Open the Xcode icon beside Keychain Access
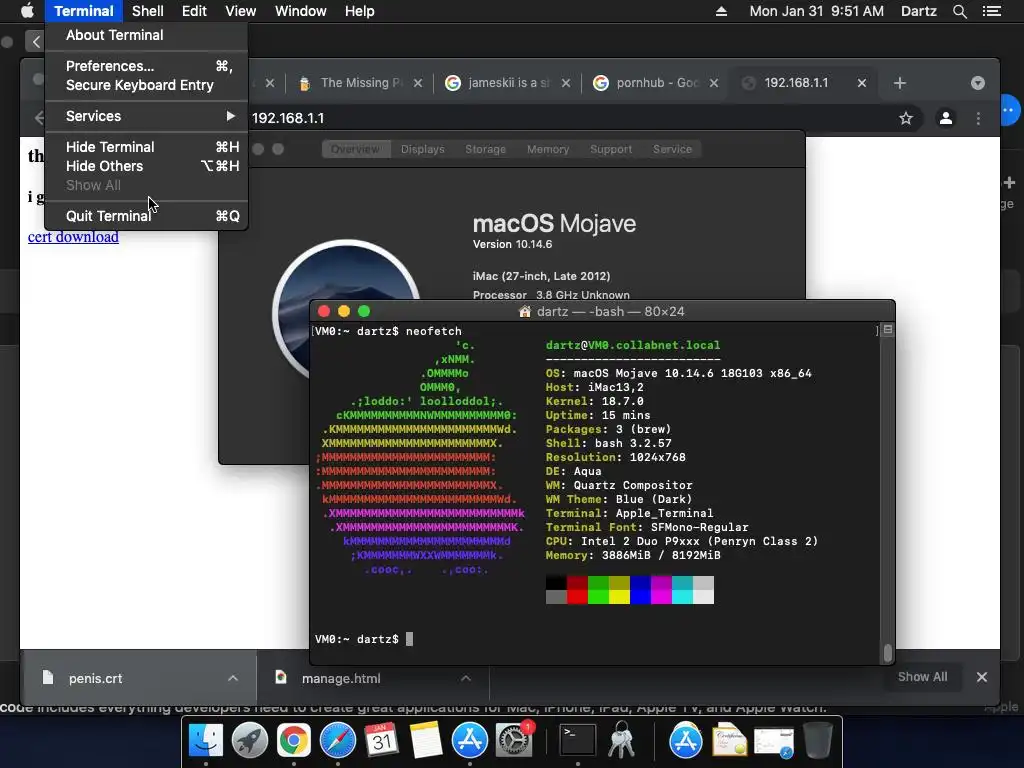The width and height of the screenshot is (1024, 768). 685,740
